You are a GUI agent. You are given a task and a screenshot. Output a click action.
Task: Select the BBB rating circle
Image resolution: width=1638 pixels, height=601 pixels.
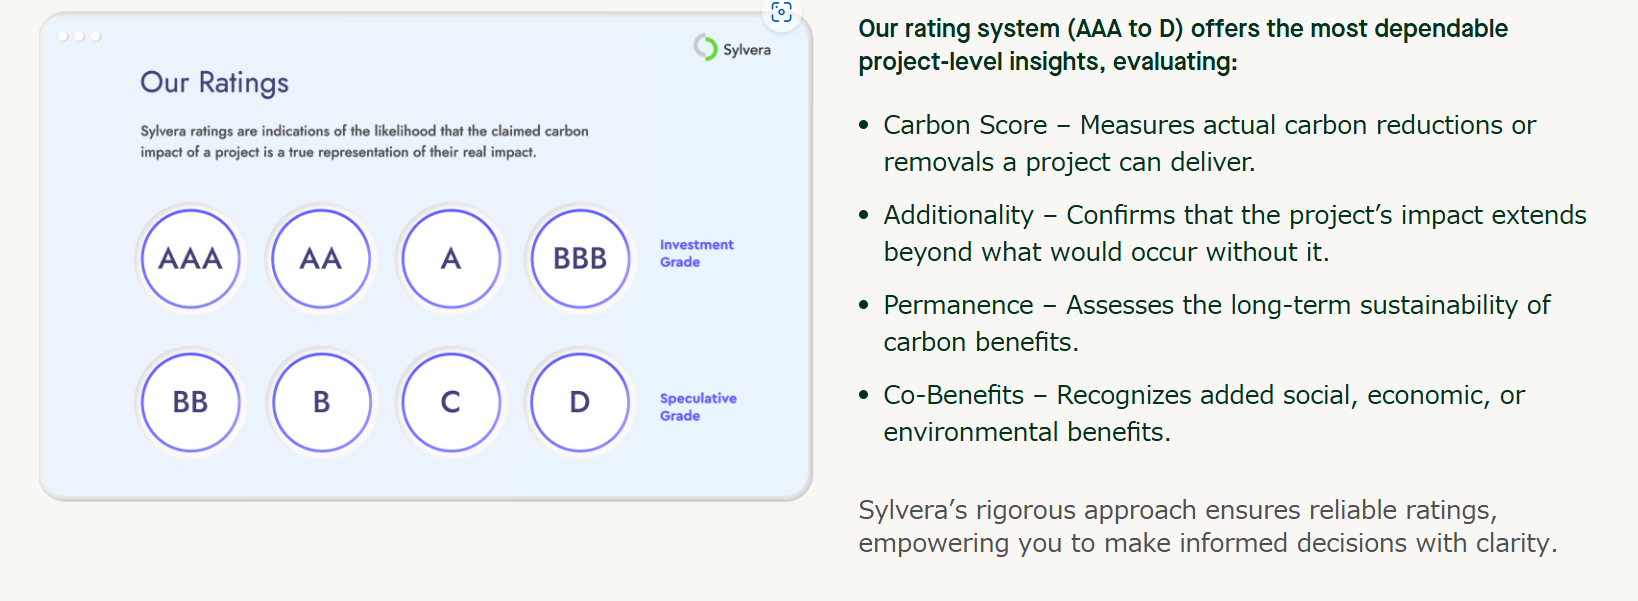click(580, 258)
